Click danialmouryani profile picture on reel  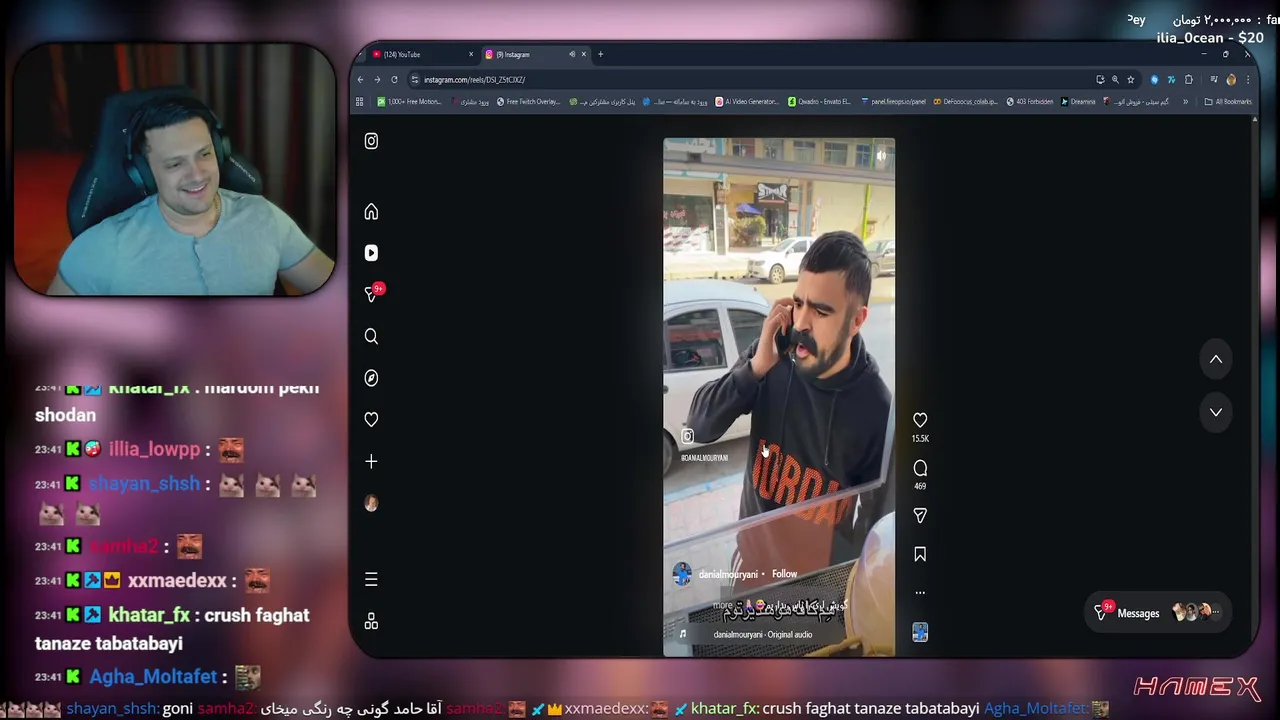tap(682, 574)
